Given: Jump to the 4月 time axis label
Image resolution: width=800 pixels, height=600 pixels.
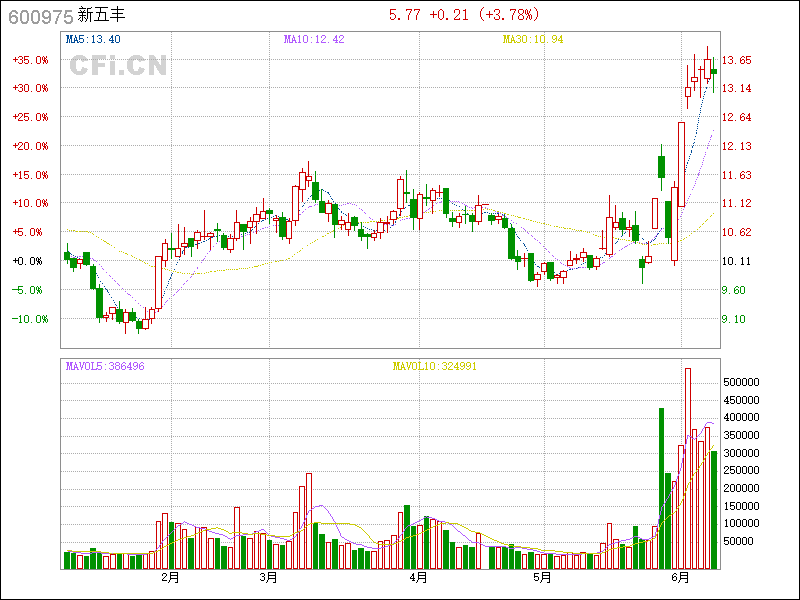Looking at the screenshot, I should [418, 578].
